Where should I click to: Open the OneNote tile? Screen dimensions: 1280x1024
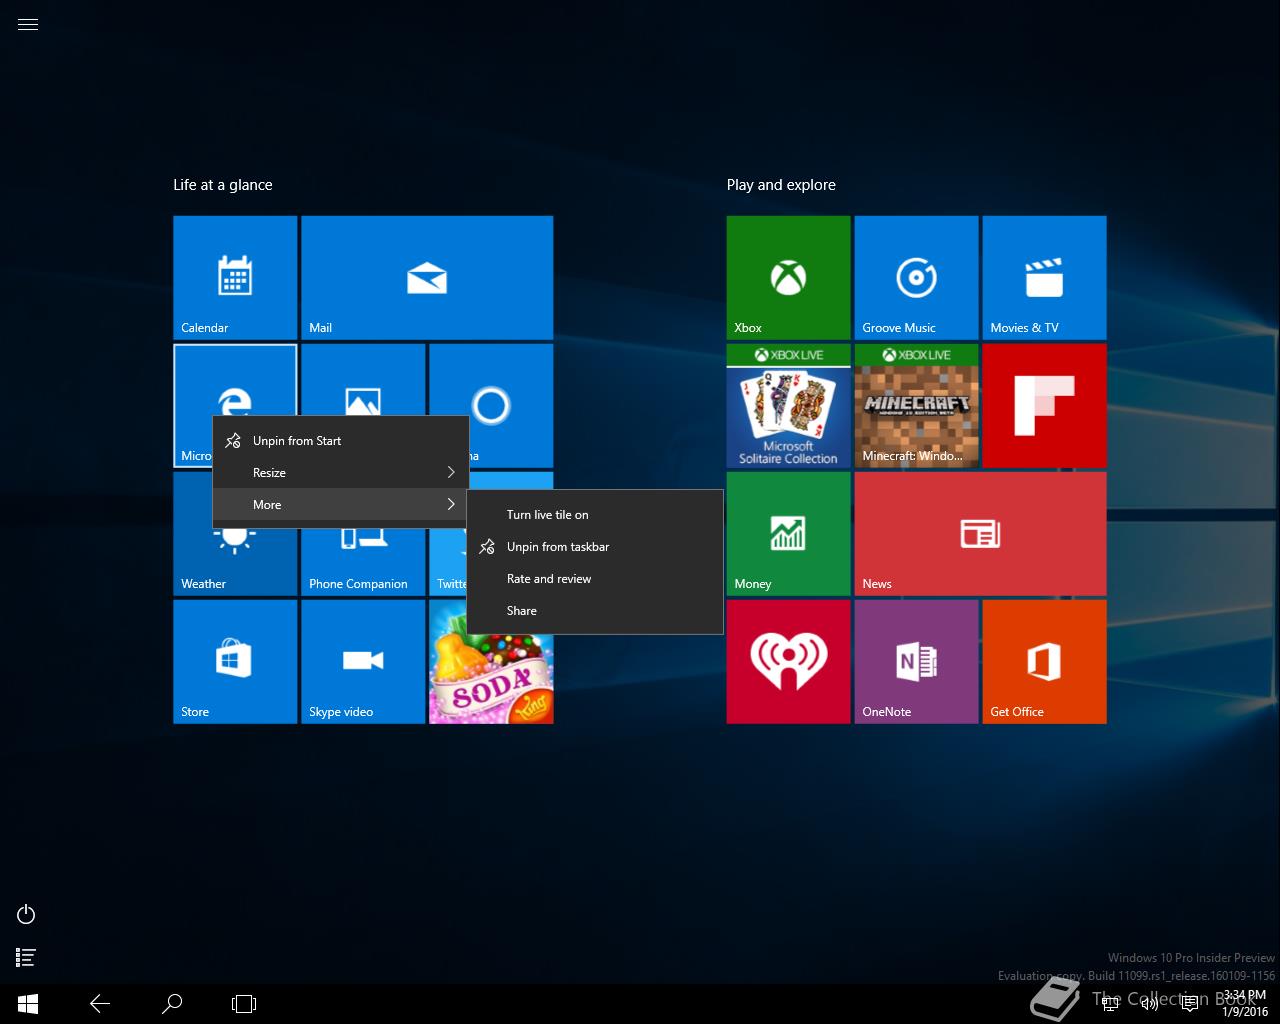point(916,662)
